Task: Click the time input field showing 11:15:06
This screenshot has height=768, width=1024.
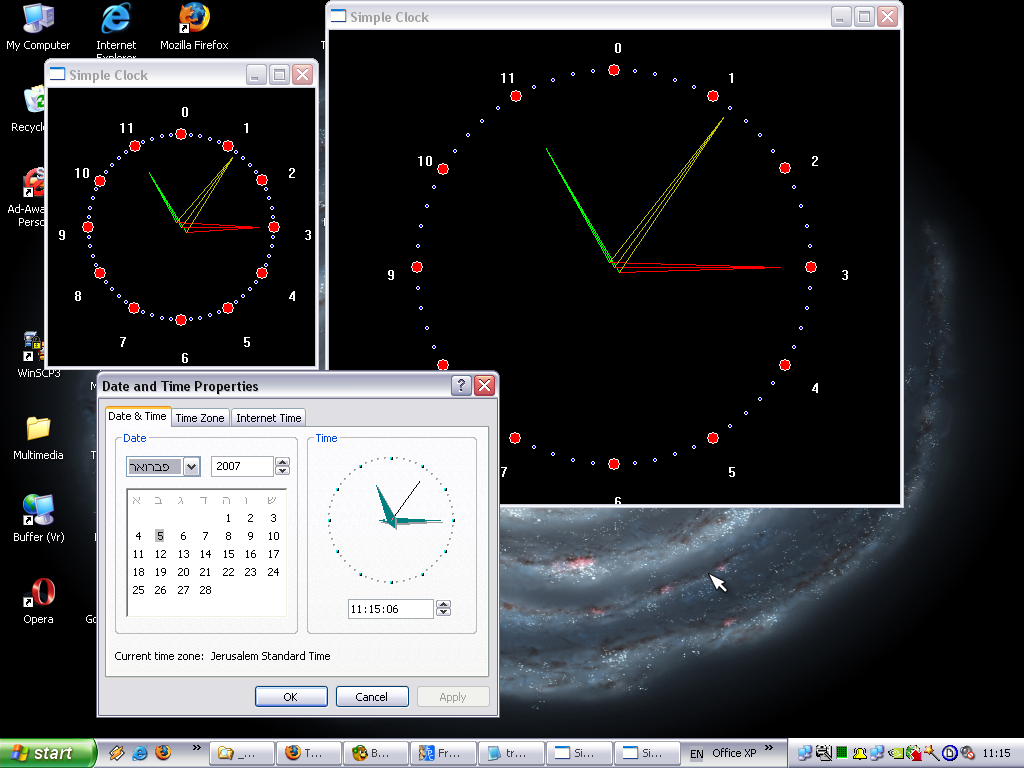Action: tap(390, 609)
